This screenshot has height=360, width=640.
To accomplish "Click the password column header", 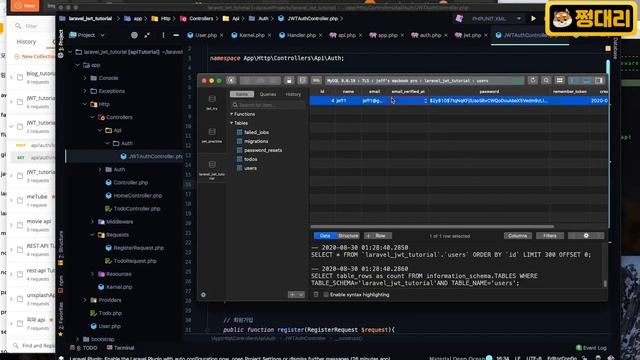I will coord(489,91).
